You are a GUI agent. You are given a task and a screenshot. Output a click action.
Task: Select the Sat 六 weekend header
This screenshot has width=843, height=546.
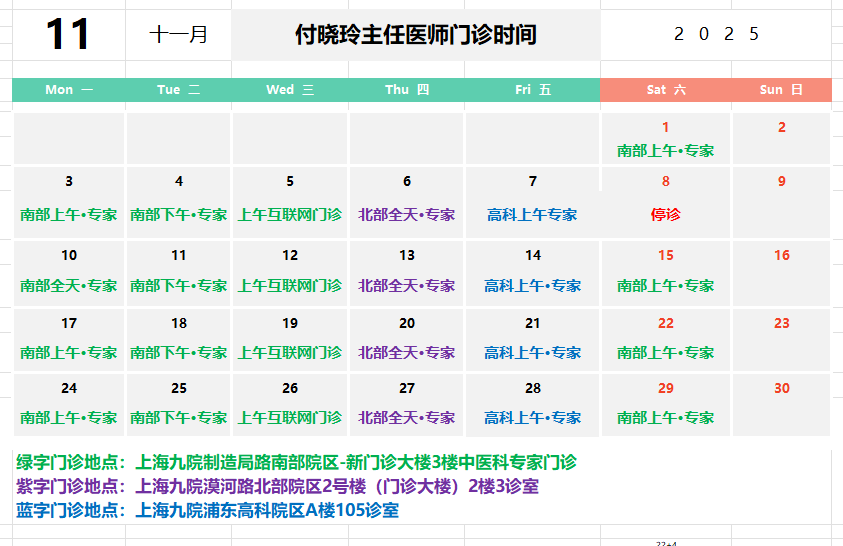(x=666, y=90)
